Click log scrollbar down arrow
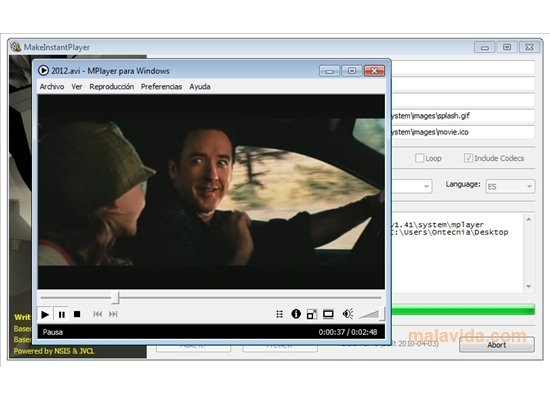Viewport: 550px width, 400px height. coord(529,287)
